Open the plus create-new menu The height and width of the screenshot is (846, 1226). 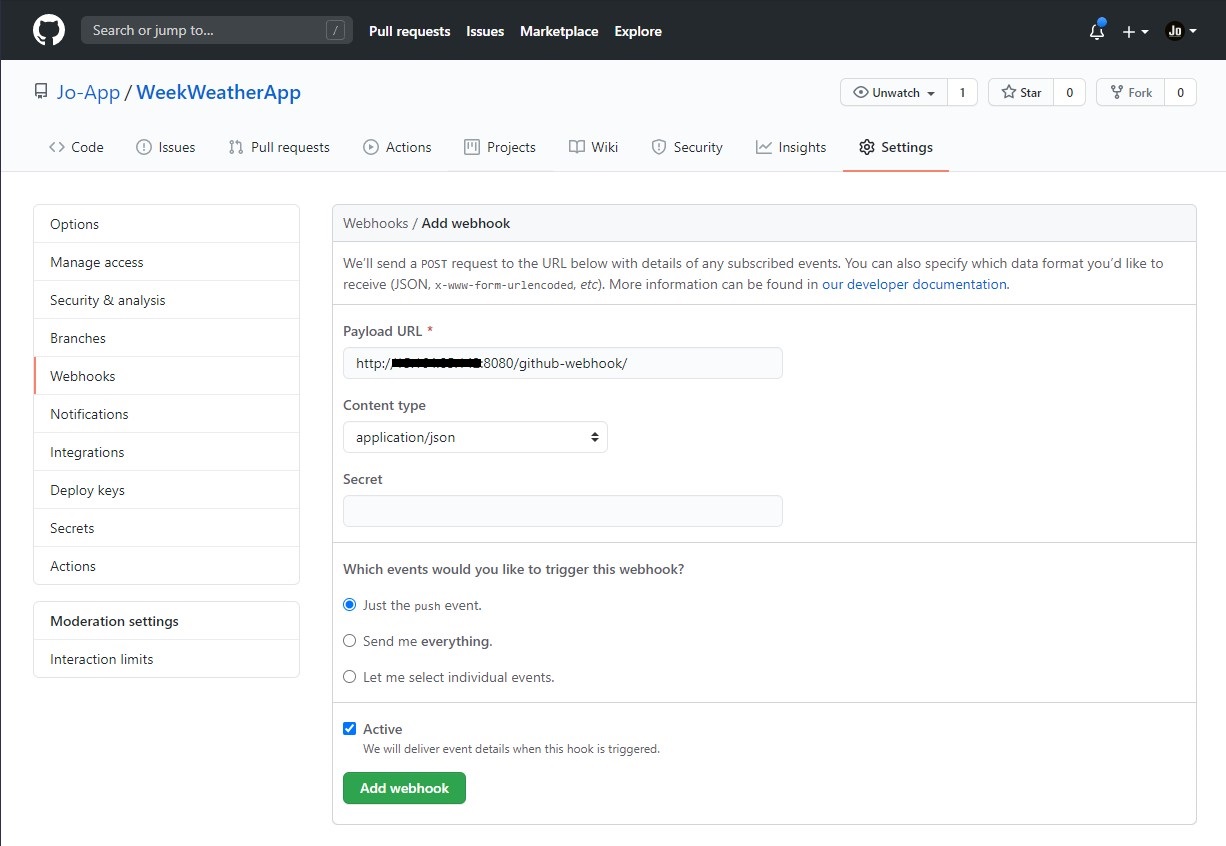point(1135,31)
